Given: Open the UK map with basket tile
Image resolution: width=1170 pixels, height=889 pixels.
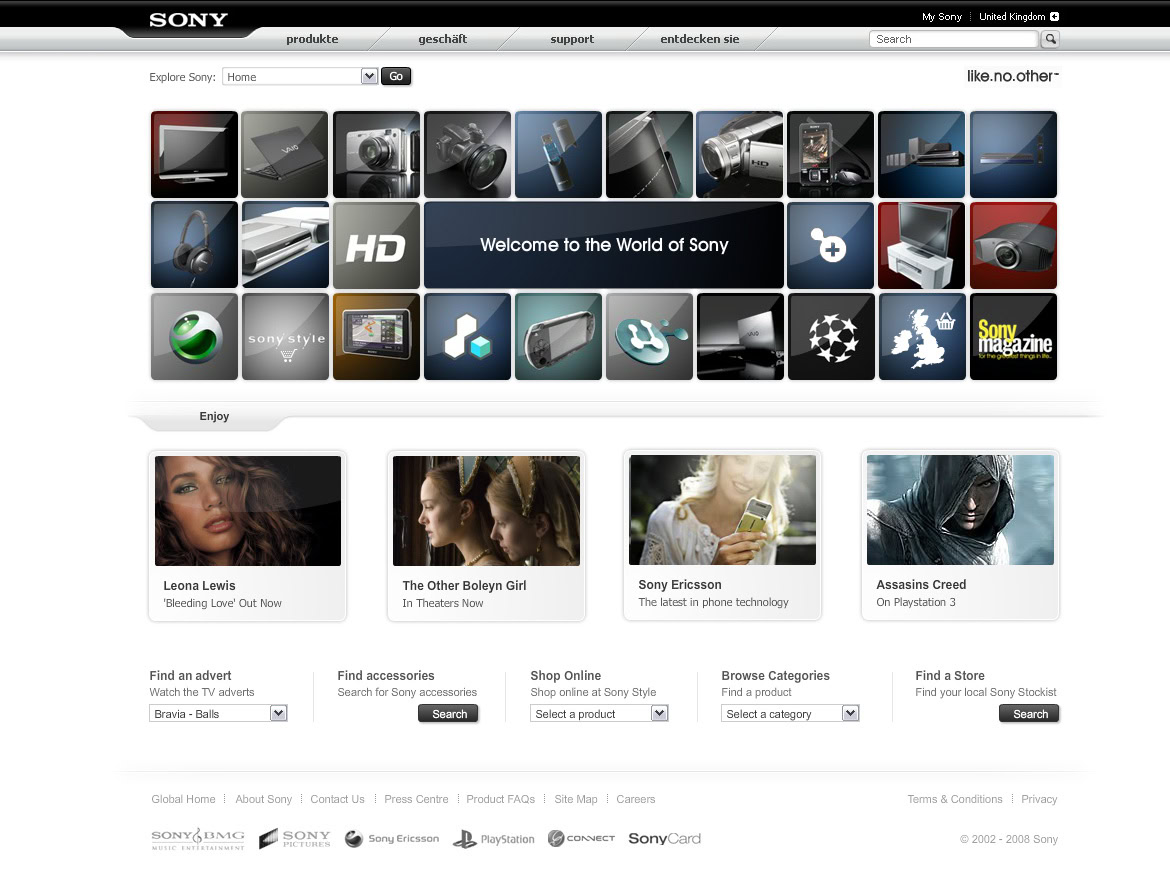Looking at the screenshot, I should click(x=922, y=336).
